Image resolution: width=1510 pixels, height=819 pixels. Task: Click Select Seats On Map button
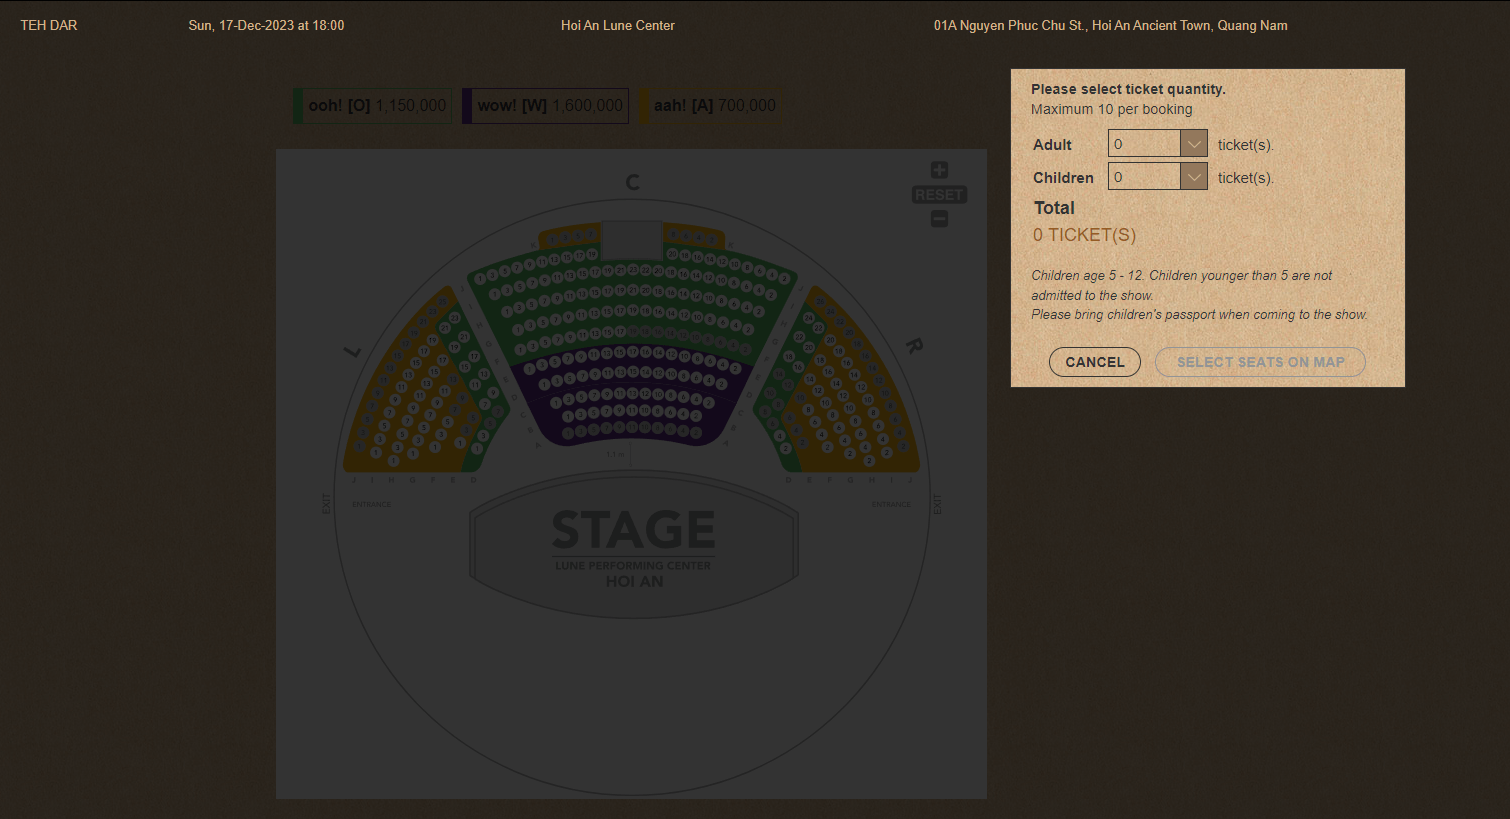pos(1260,362)
